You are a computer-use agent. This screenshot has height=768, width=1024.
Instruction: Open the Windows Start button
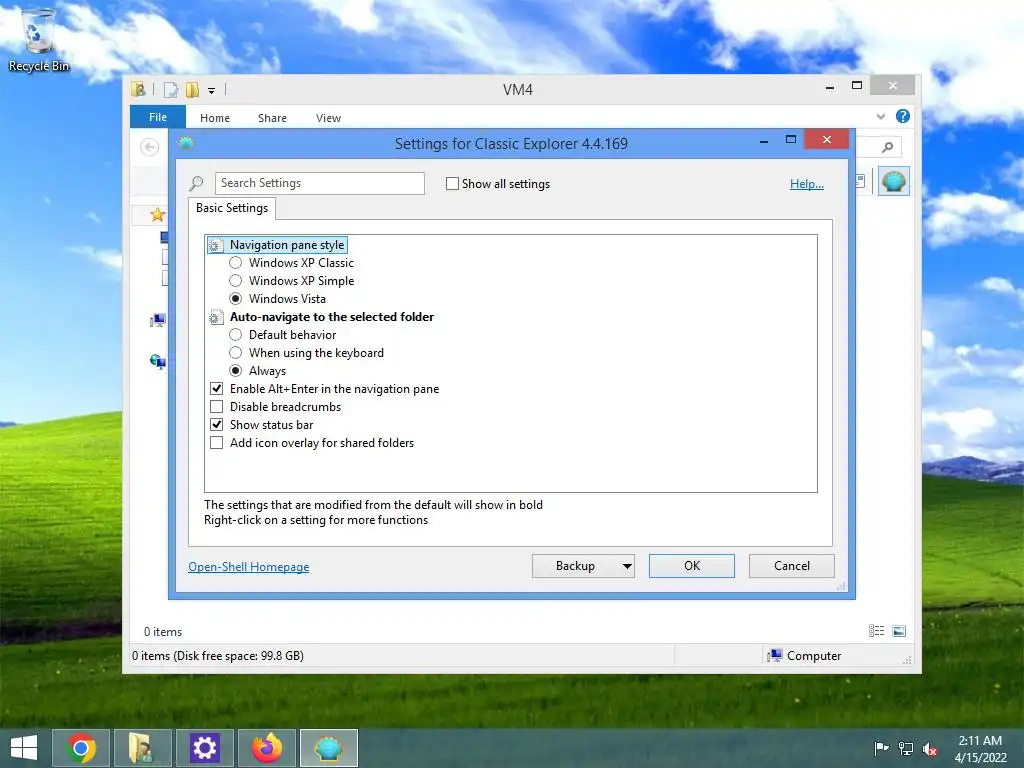24,748
